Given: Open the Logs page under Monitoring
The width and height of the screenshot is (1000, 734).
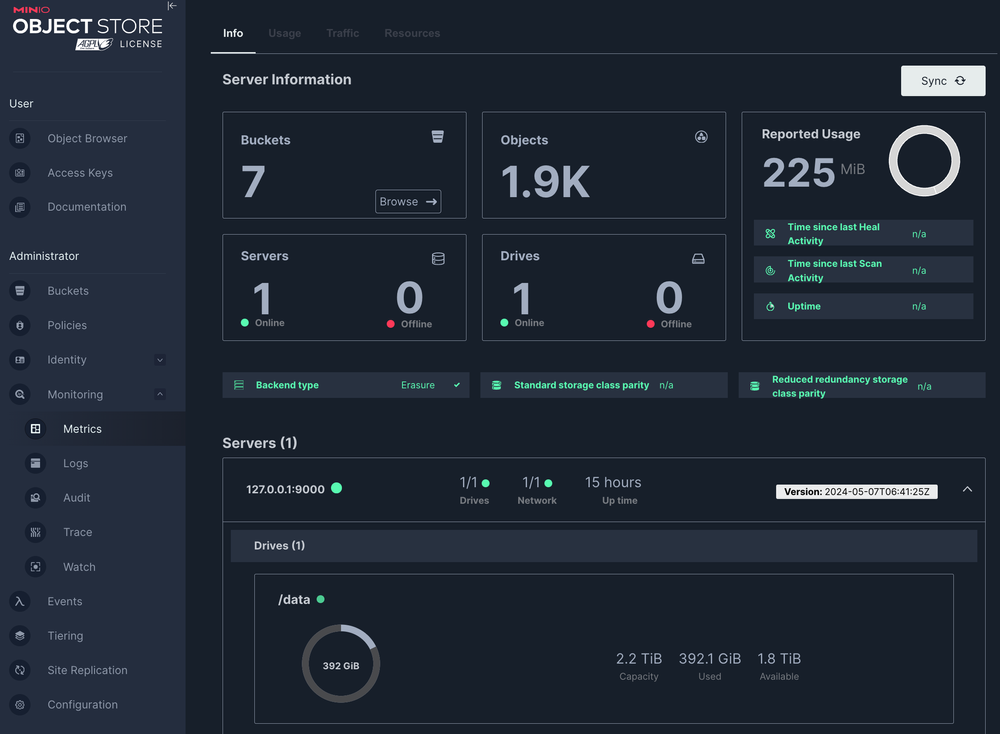Looking at the screenshot, I should pyautogui.click(x=76, y=463).
